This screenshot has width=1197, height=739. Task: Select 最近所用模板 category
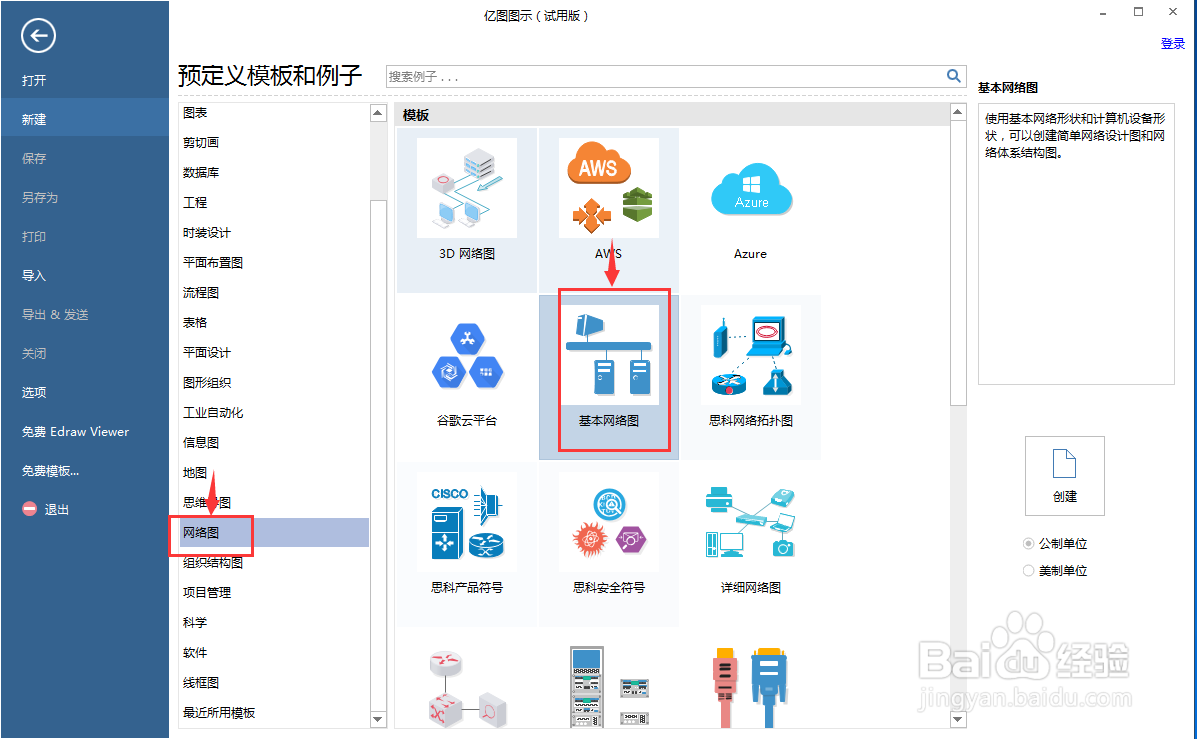[x=219, y=712]
